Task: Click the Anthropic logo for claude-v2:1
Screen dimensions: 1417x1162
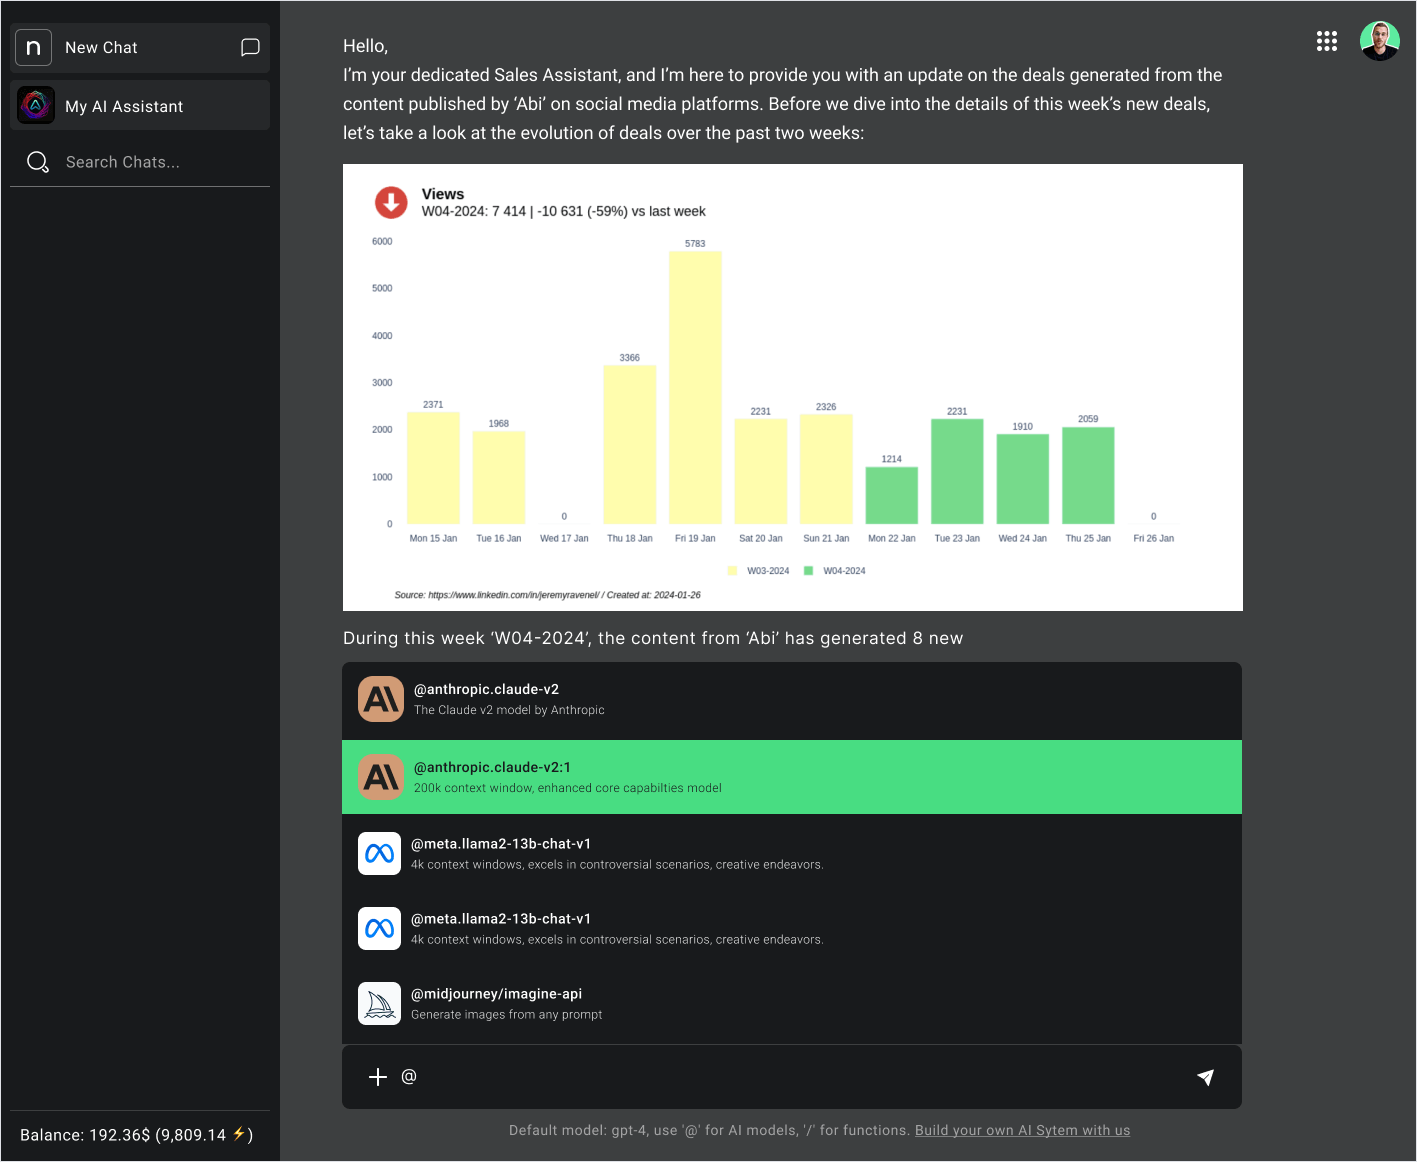Action: [381, 777]
